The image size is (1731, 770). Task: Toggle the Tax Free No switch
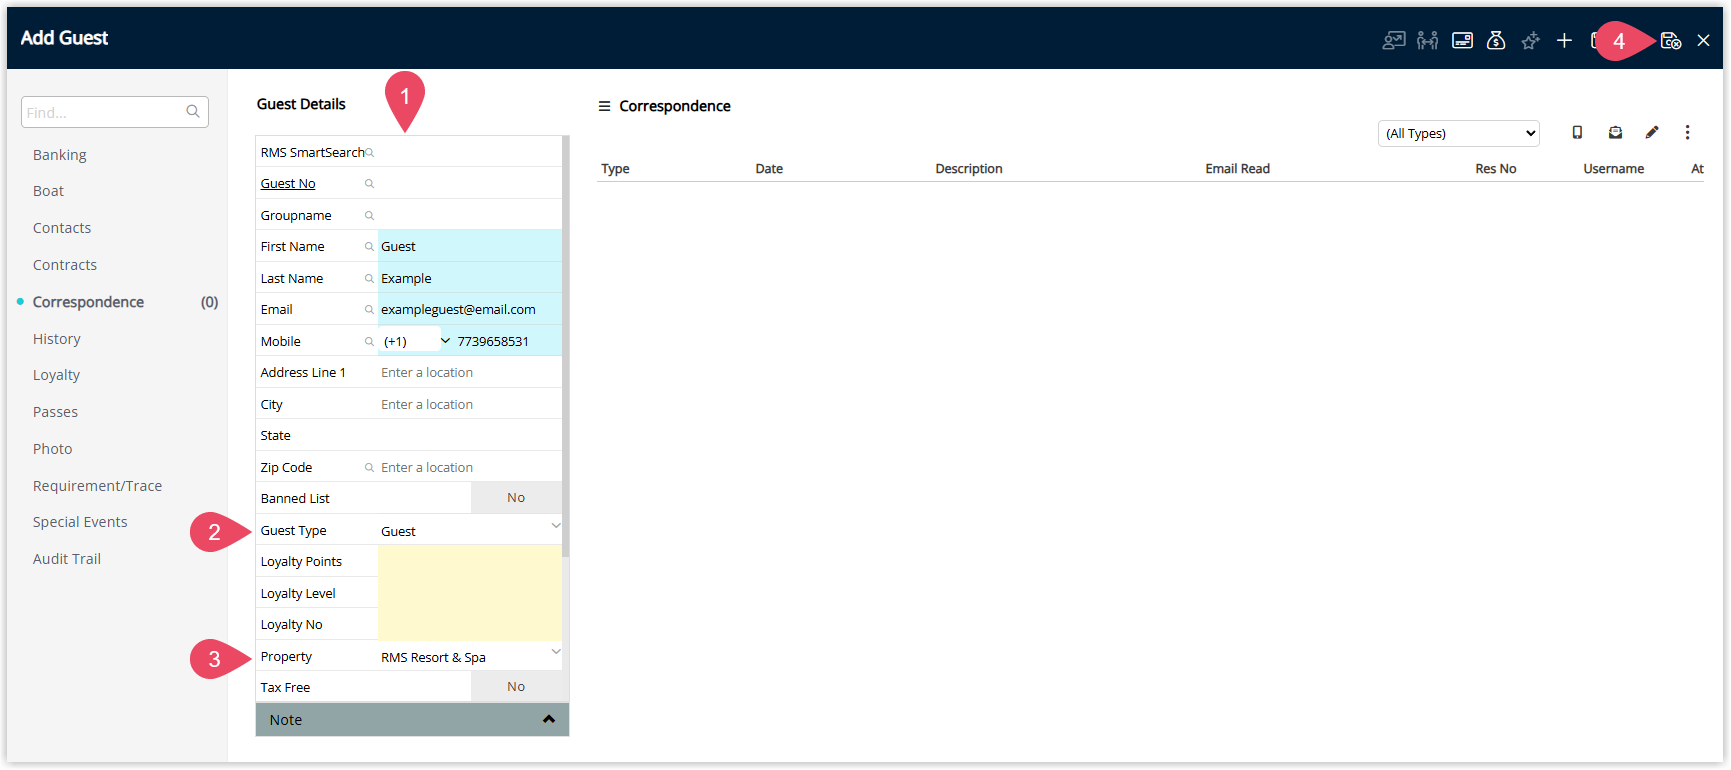(x=516, y=687)
